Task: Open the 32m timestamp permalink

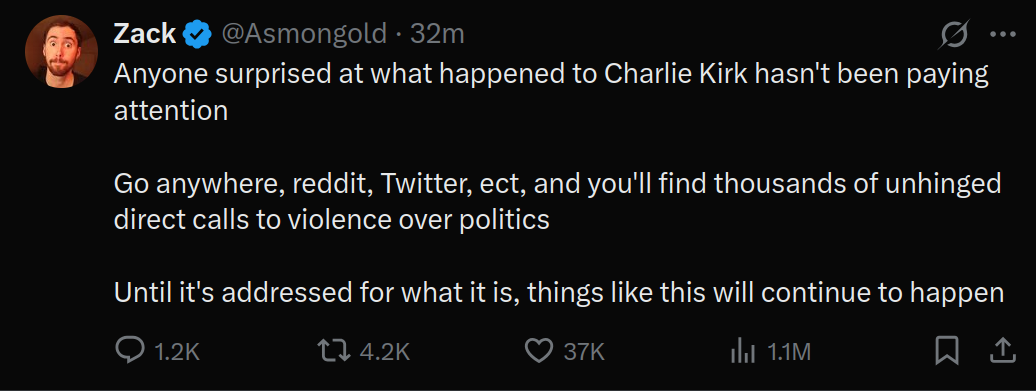Action: tap(437, 34)
